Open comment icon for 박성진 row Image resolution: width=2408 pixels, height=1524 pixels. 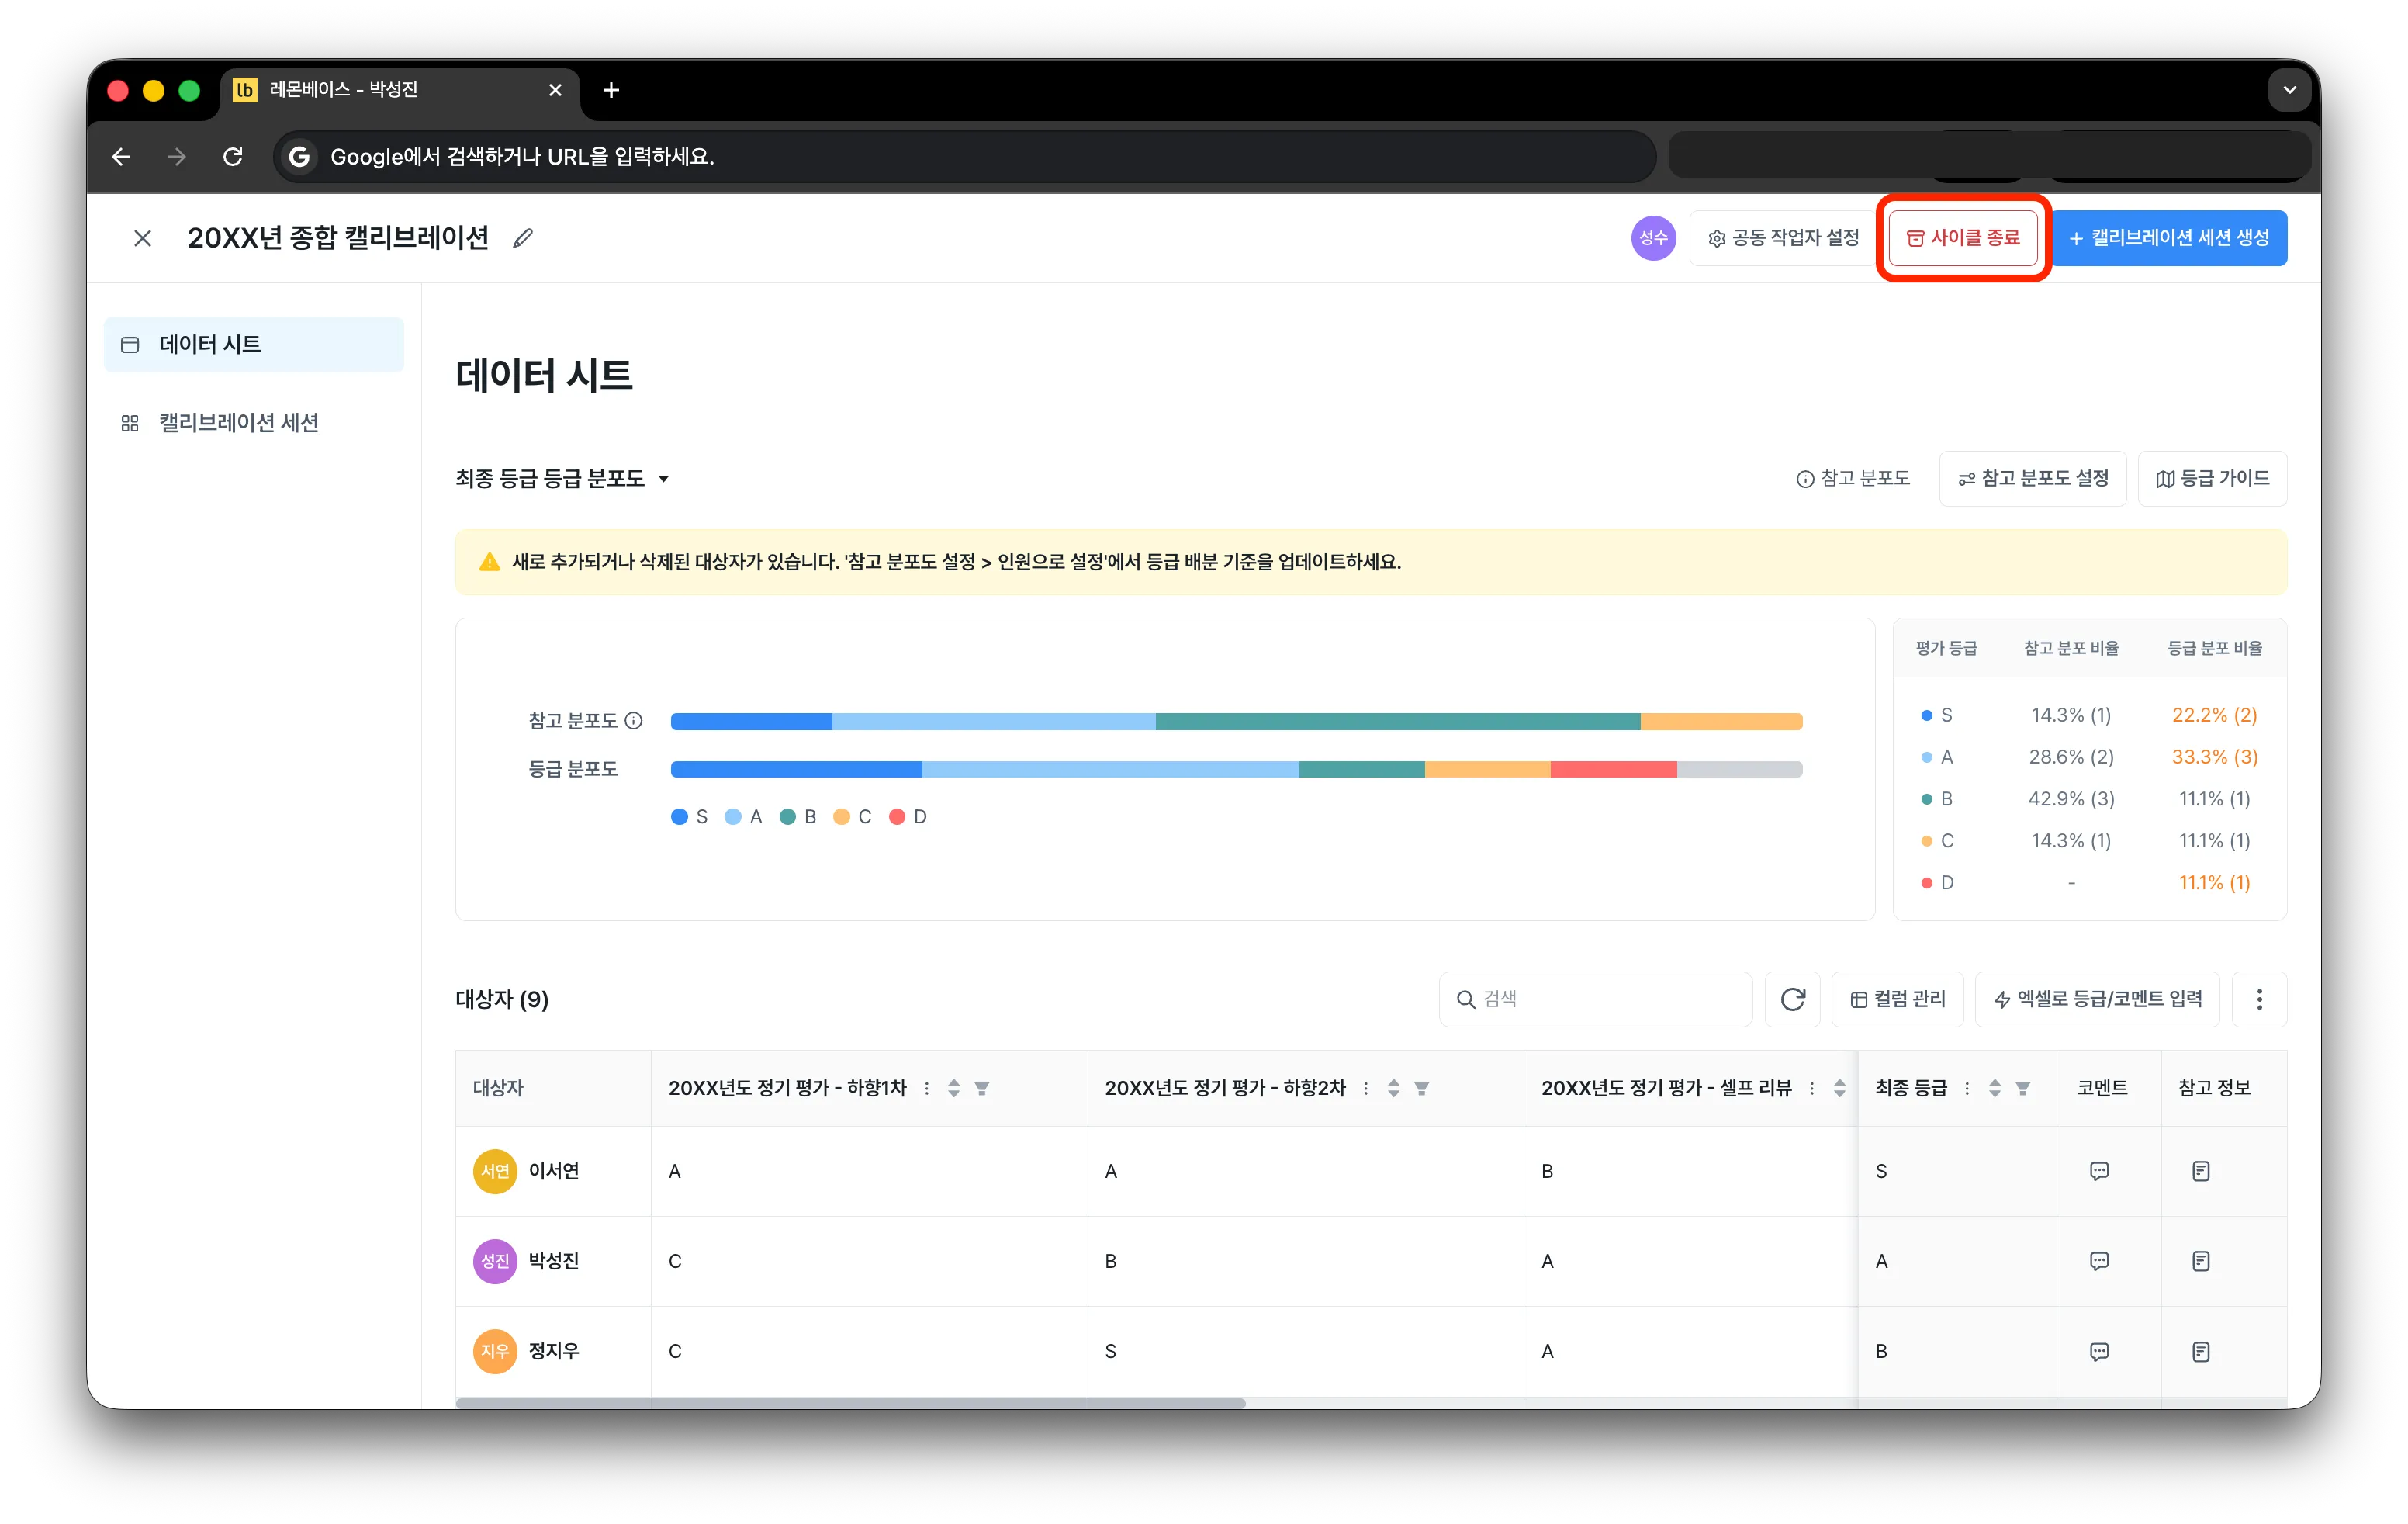[x=2099, y=1261]
